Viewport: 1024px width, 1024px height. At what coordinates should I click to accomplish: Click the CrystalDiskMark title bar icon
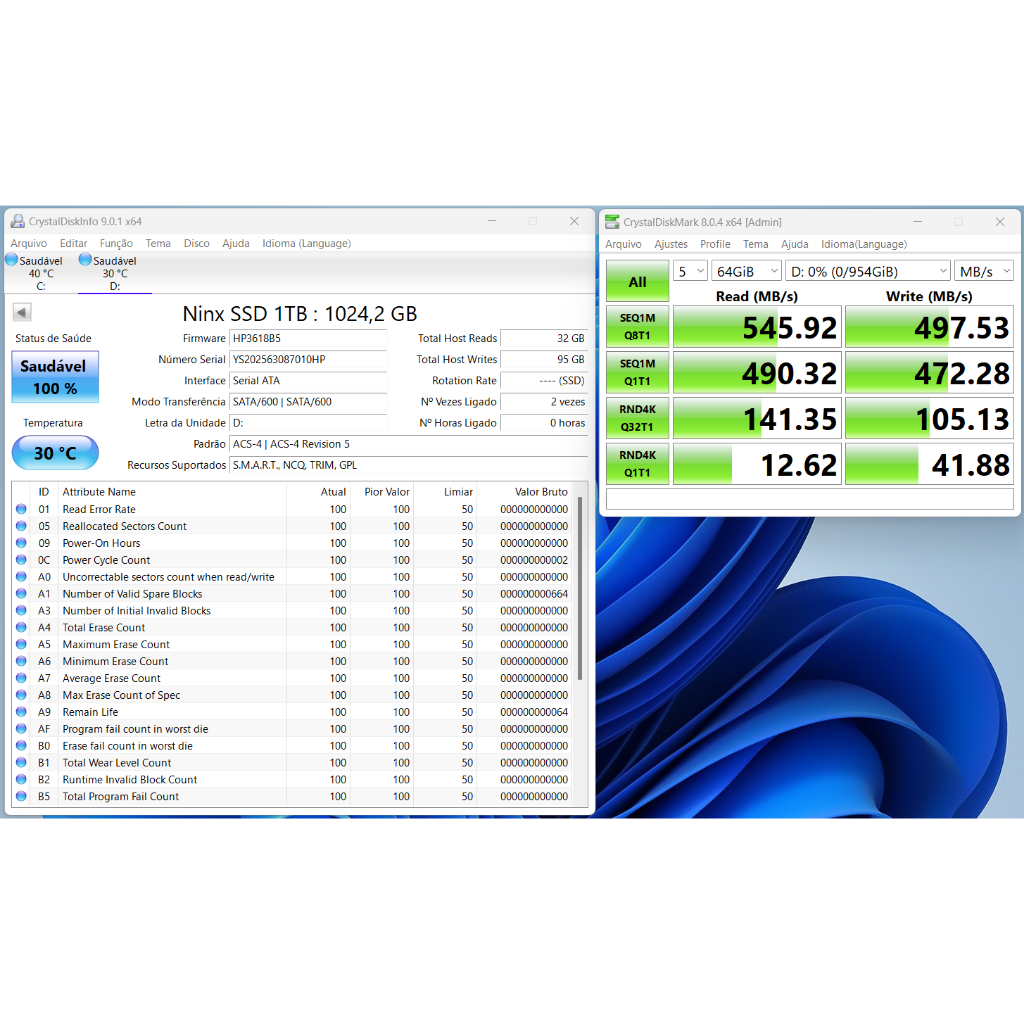pos(612,221)
